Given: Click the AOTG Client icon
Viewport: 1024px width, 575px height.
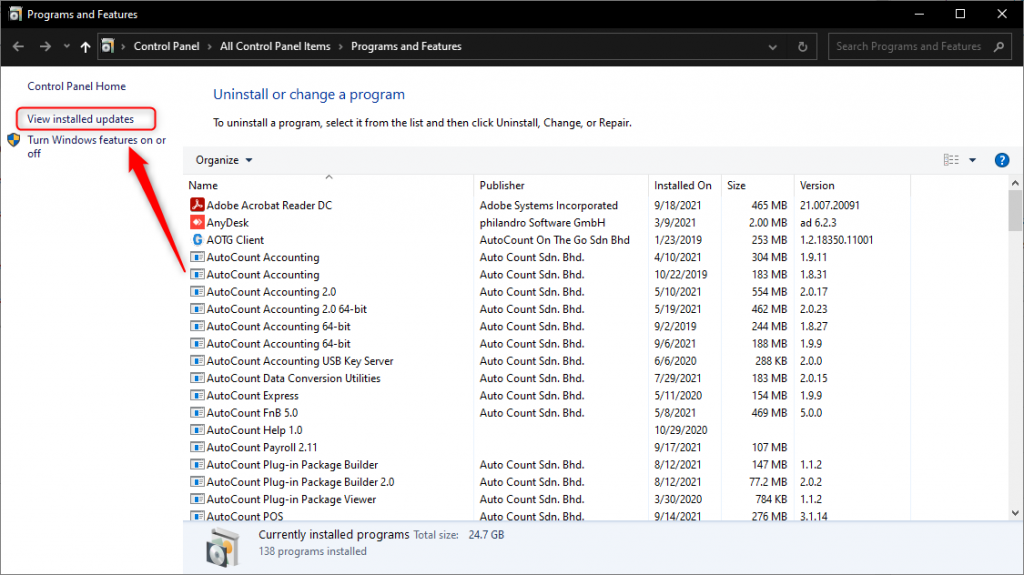Looking at the screenshot, I should (x=196, y=240).
